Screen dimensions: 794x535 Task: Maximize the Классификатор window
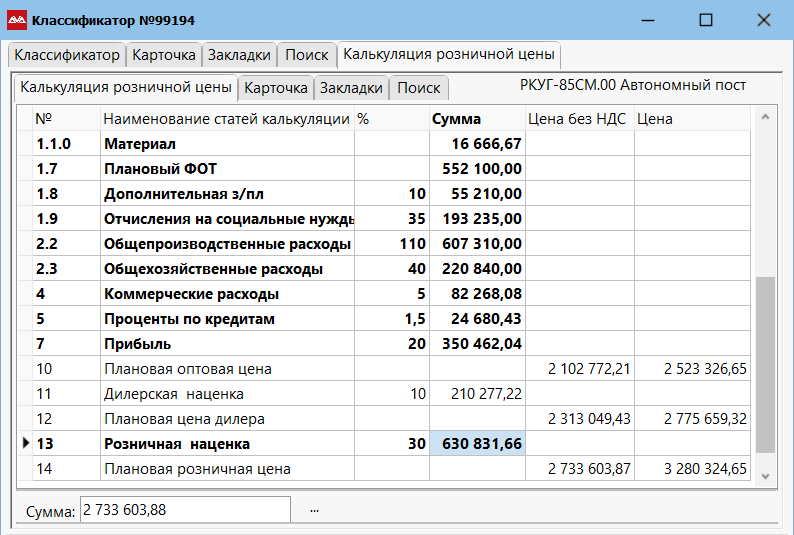pyautogui.click(x=706, y=20)
